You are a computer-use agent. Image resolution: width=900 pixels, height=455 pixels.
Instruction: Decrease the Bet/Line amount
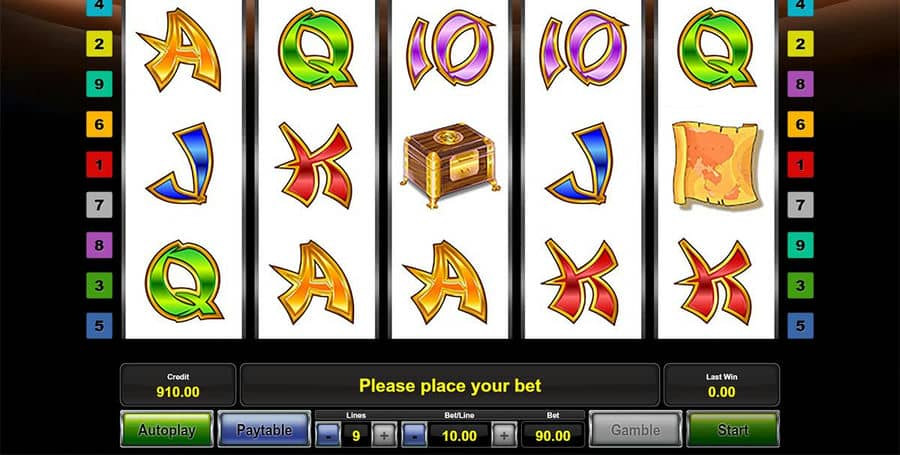point(414,435)
